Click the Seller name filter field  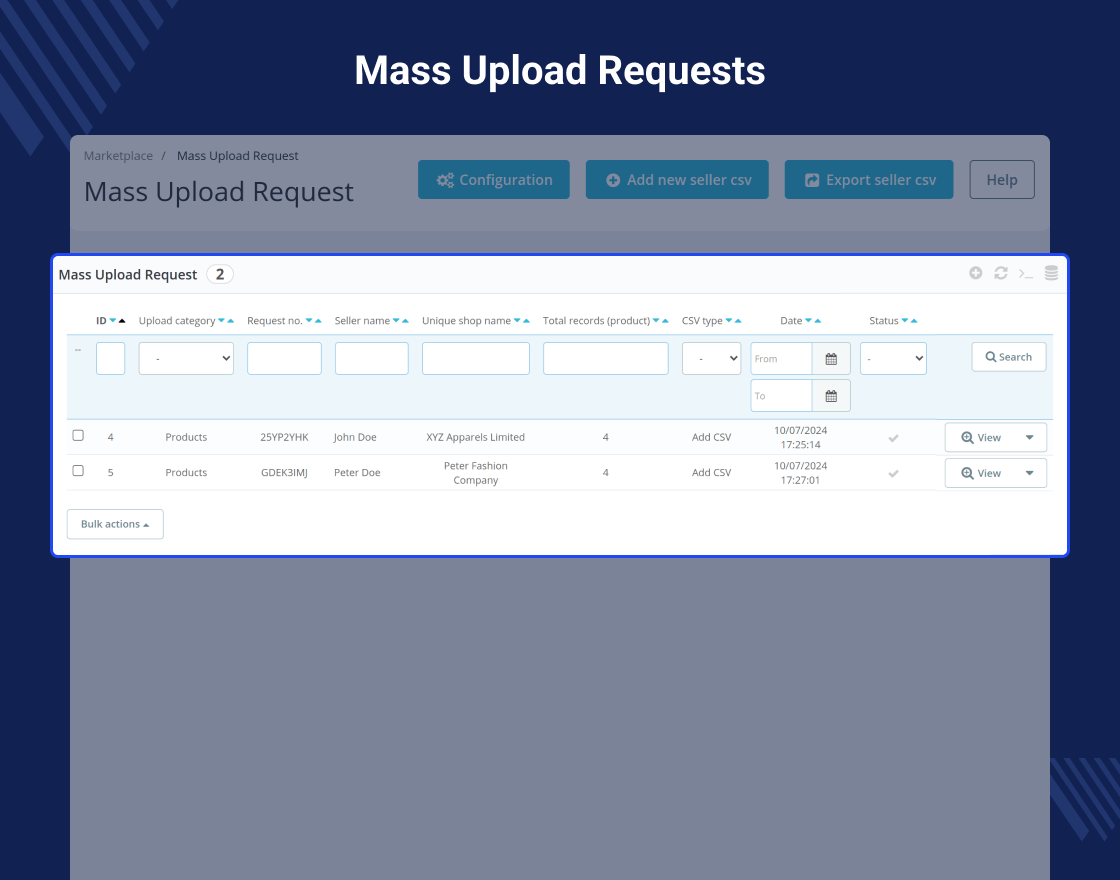pyautogui.click(x=371, y=359)
